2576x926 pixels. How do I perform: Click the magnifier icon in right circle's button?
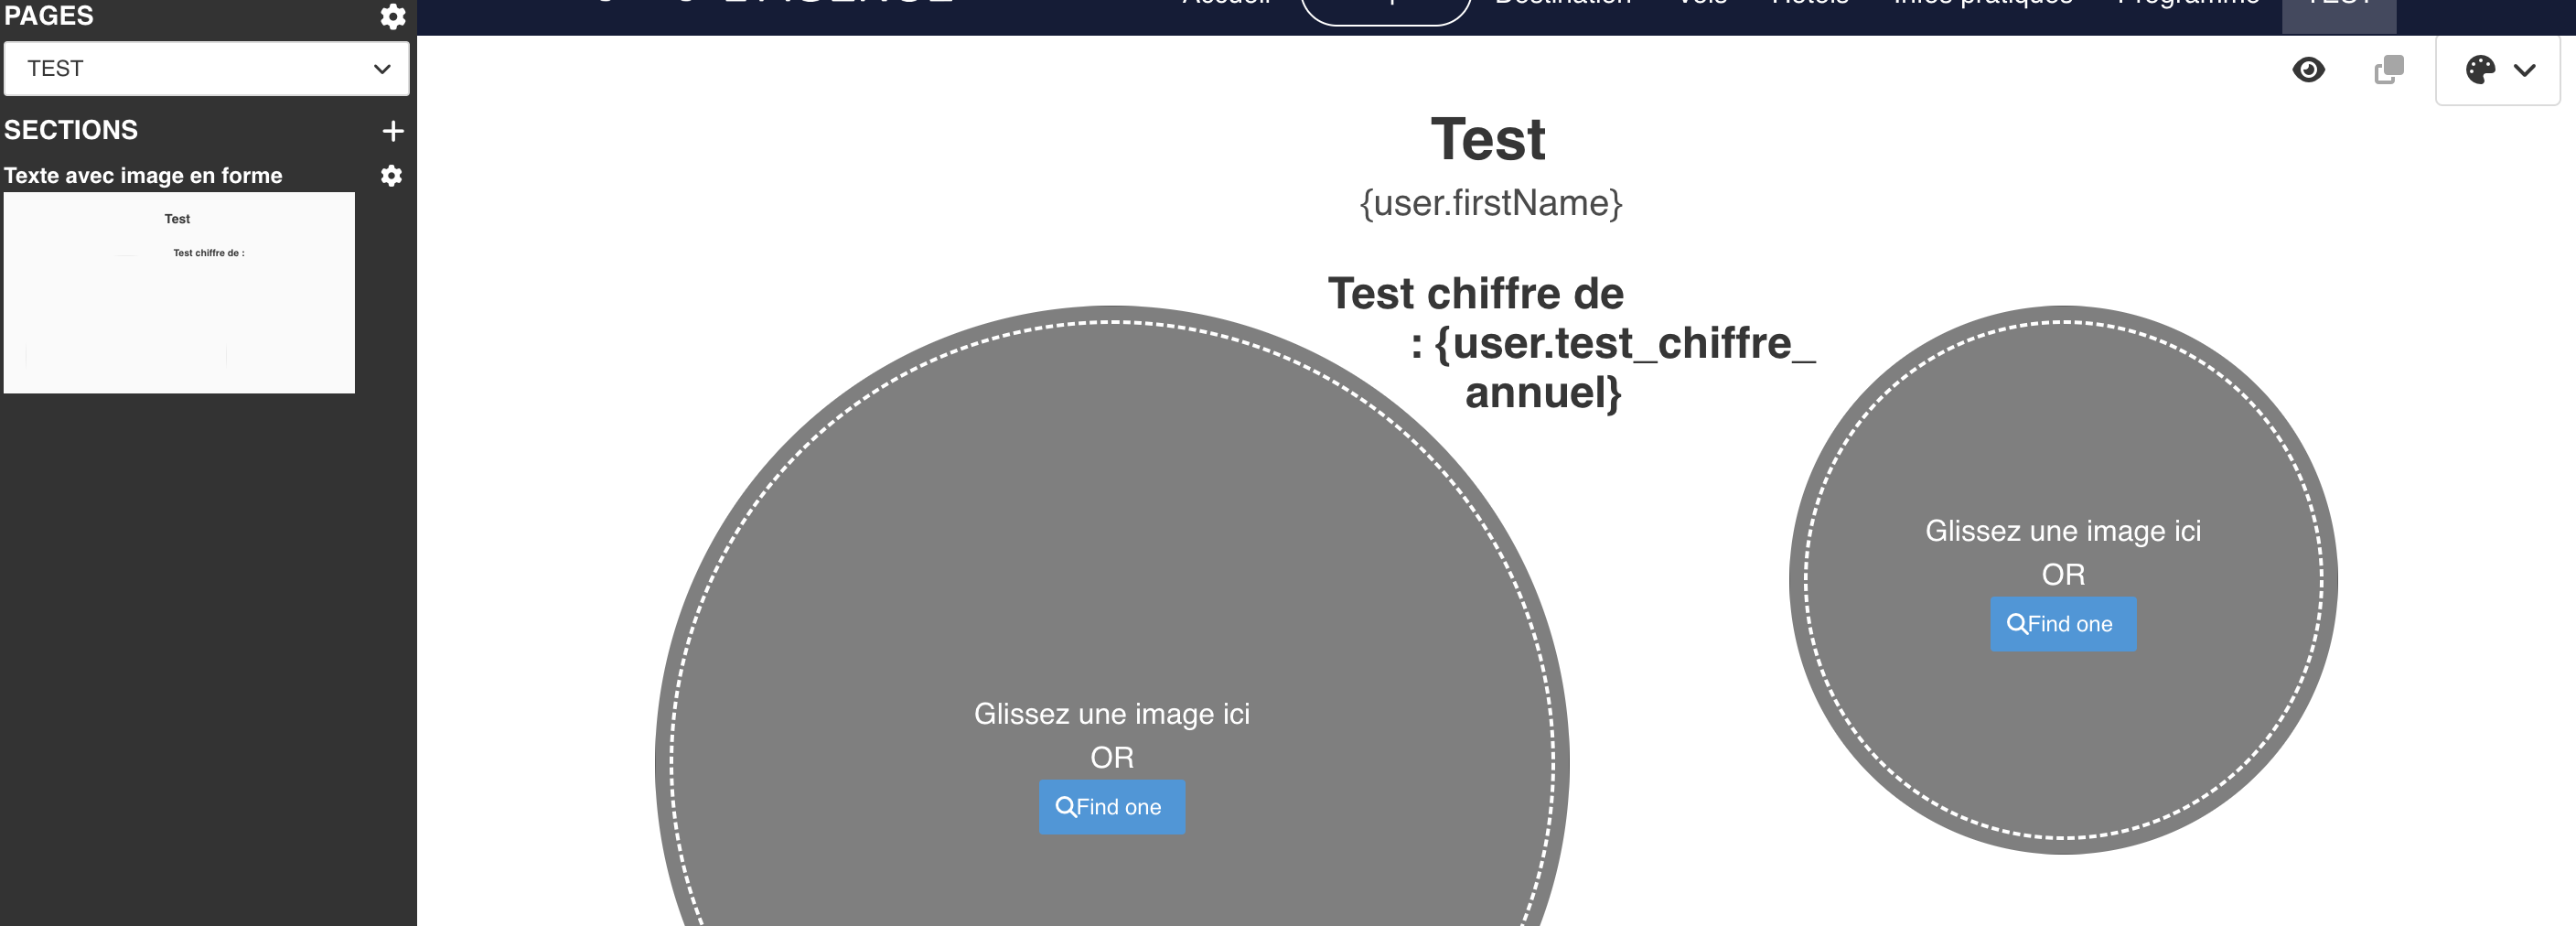(x=2017, y=624)
